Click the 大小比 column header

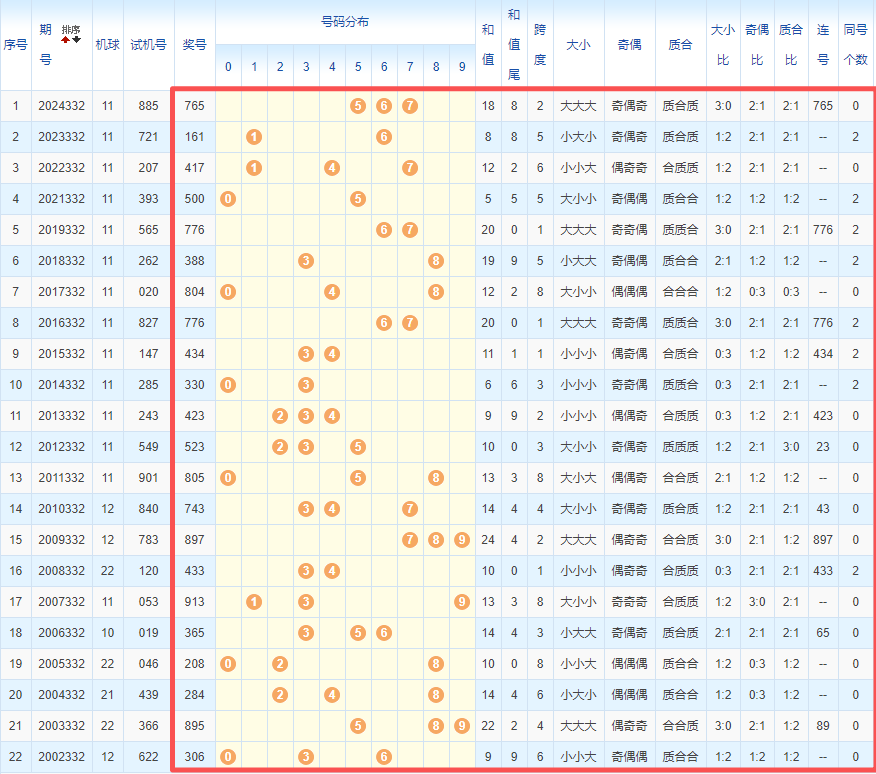[722, 45]
